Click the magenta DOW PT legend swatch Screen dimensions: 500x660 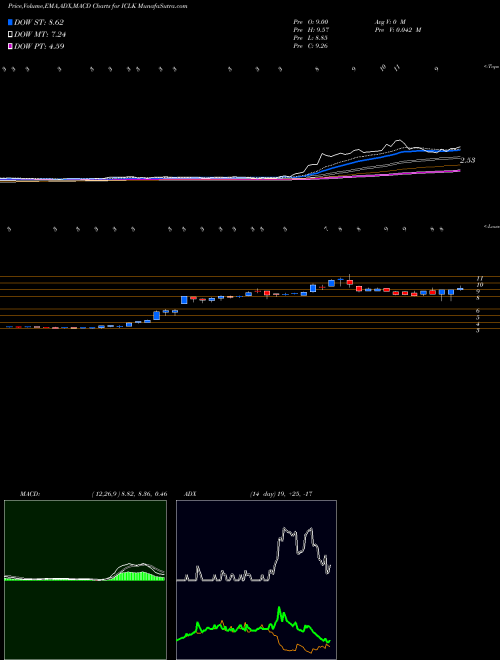pyautogui.click(x=10, y=46)
